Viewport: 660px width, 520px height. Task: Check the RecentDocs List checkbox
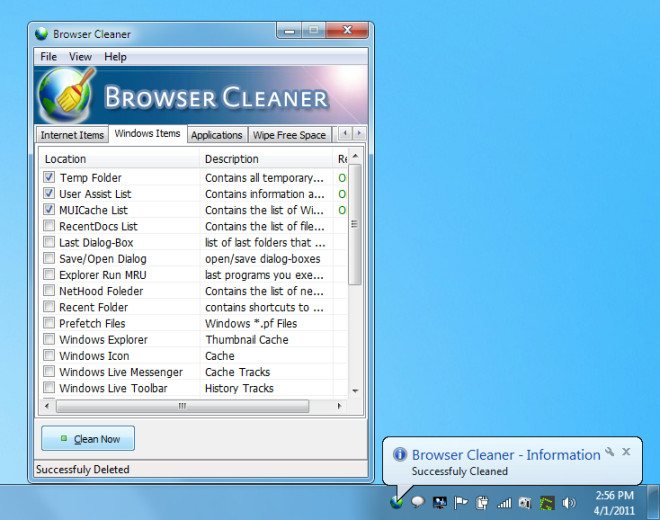49,226
